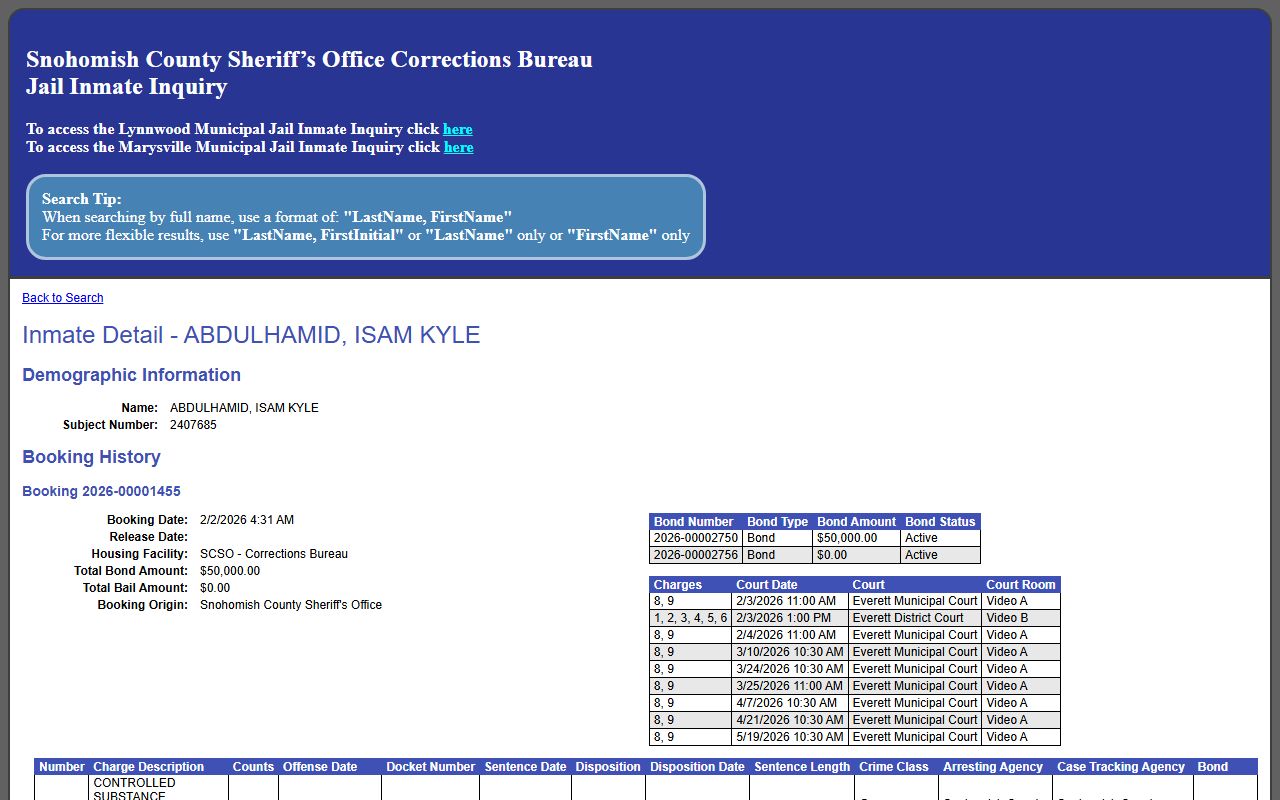Click court date 2/3/2026 1:00 PM
Screen dimensions: 1280x800
tap(790, 618)
